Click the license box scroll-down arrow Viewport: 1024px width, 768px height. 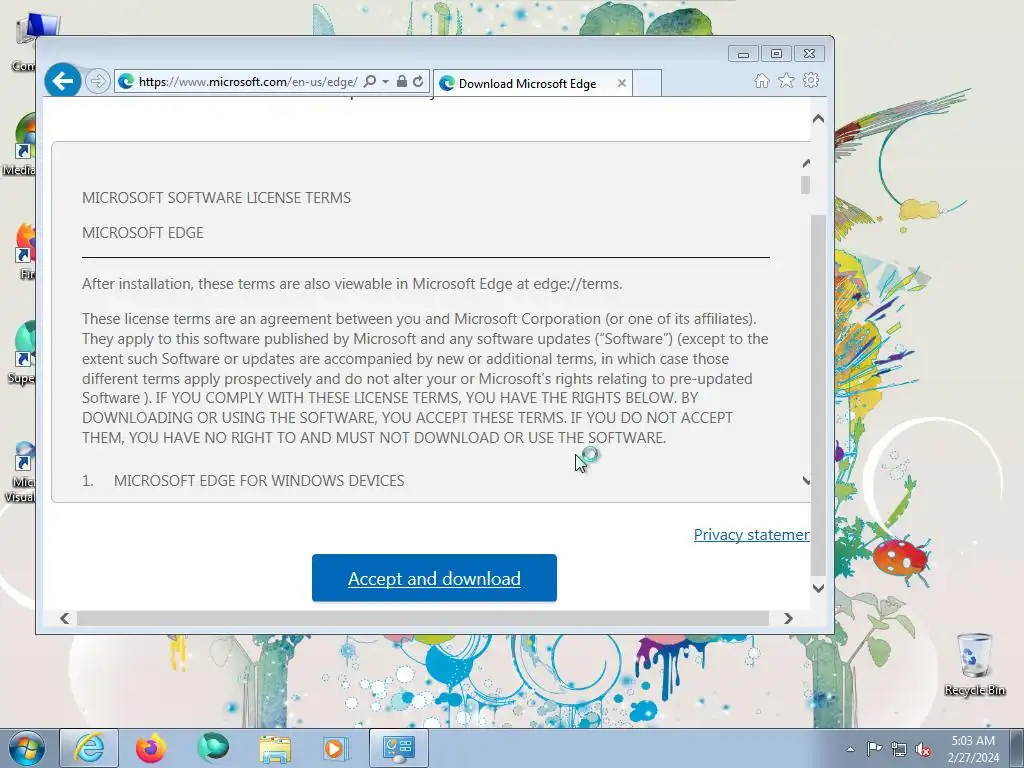pos(806,481)
